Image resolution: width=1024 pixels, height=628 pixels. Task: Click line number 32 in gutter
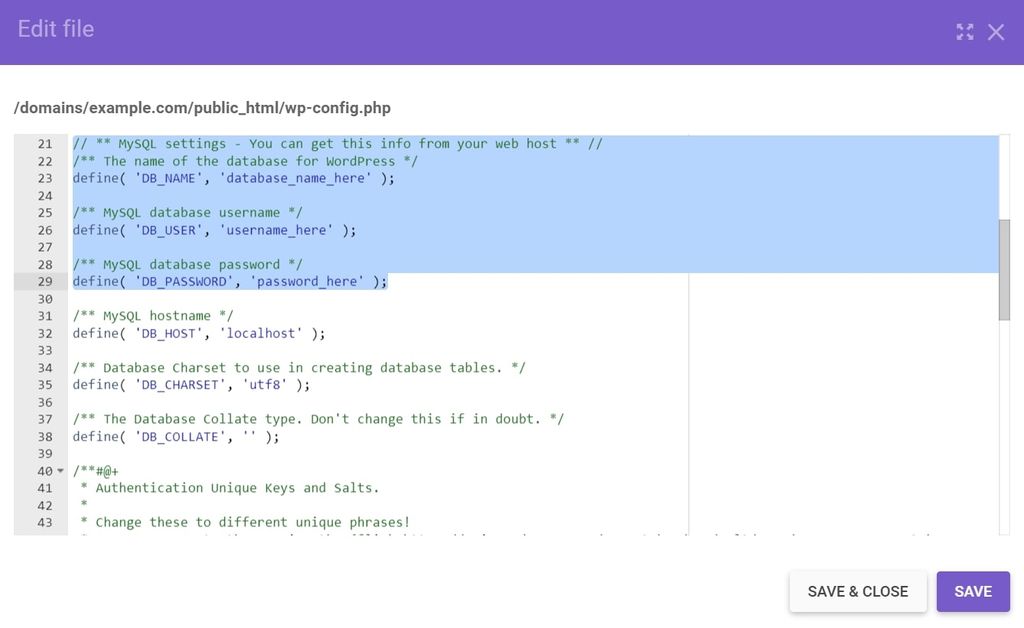(44, 334)
